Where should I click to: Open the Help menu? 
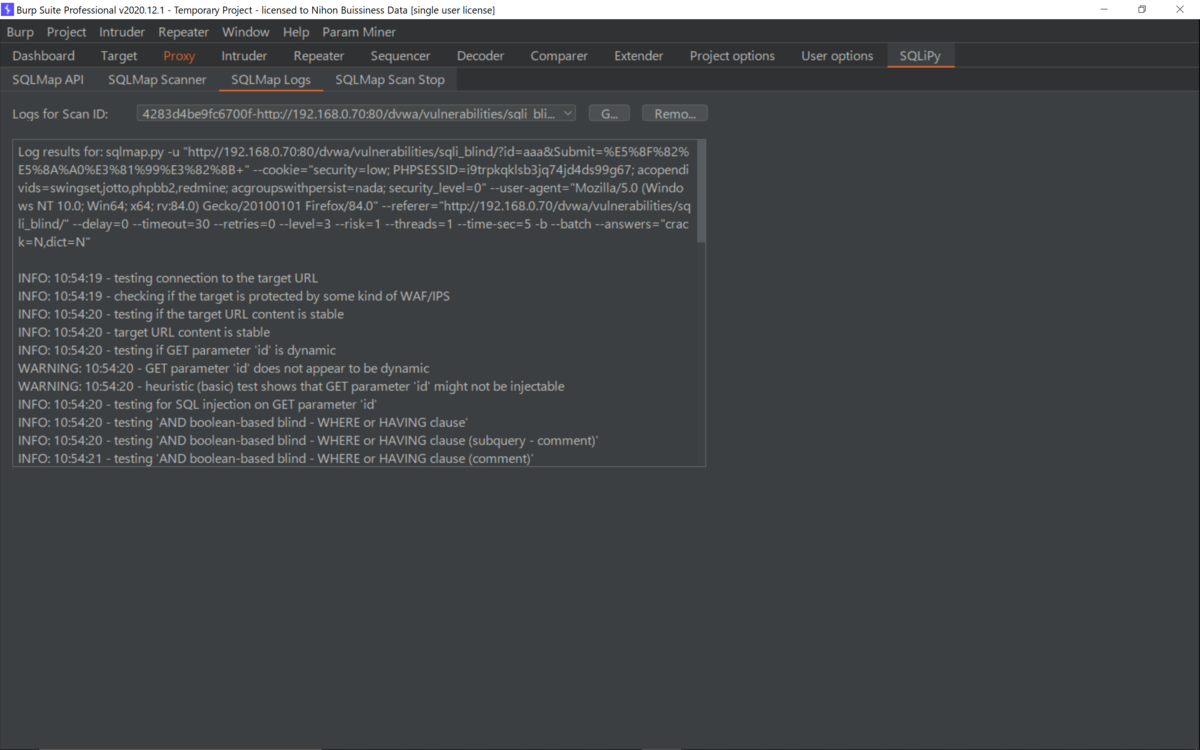296,32
